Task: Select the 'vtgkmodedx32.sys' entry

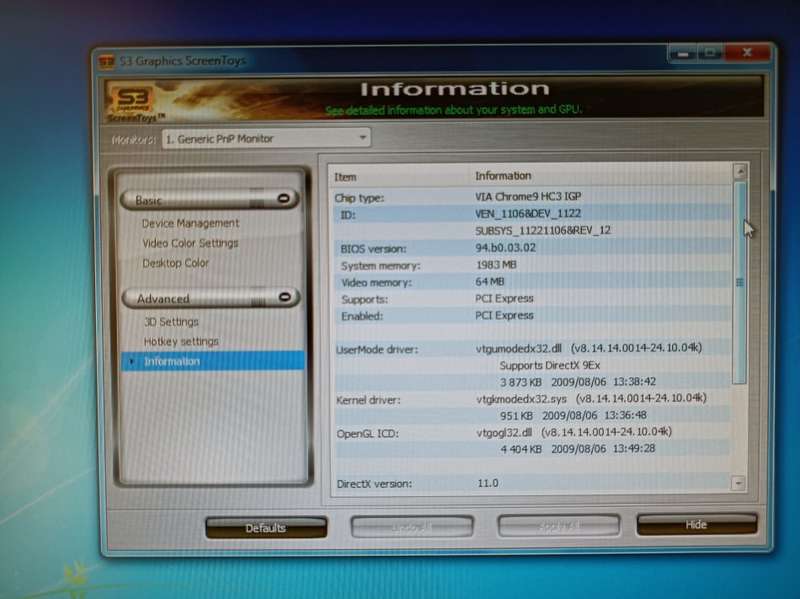Action: 521,398
